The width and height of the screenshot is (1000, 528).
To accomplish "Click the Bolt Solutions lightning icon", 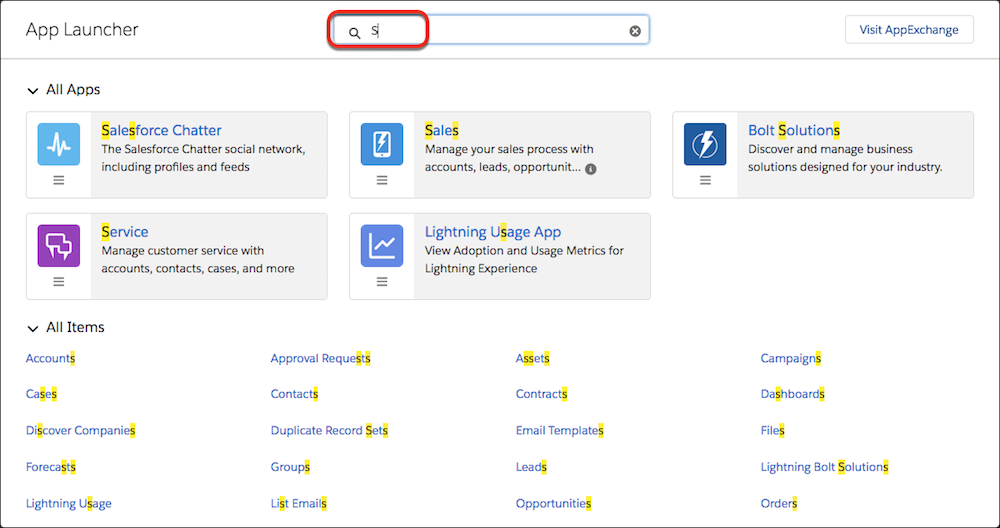I will pos(705,144).
